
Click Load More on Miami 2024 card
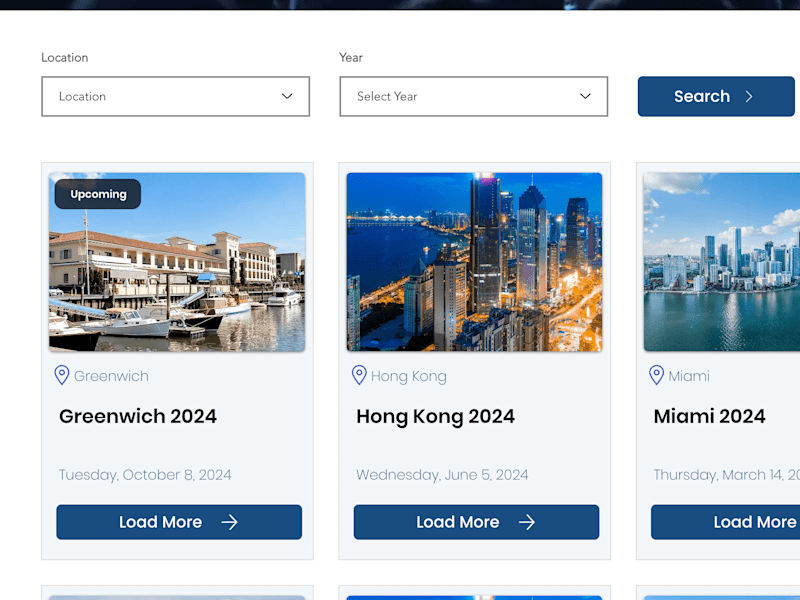click(x=726, y=522)
